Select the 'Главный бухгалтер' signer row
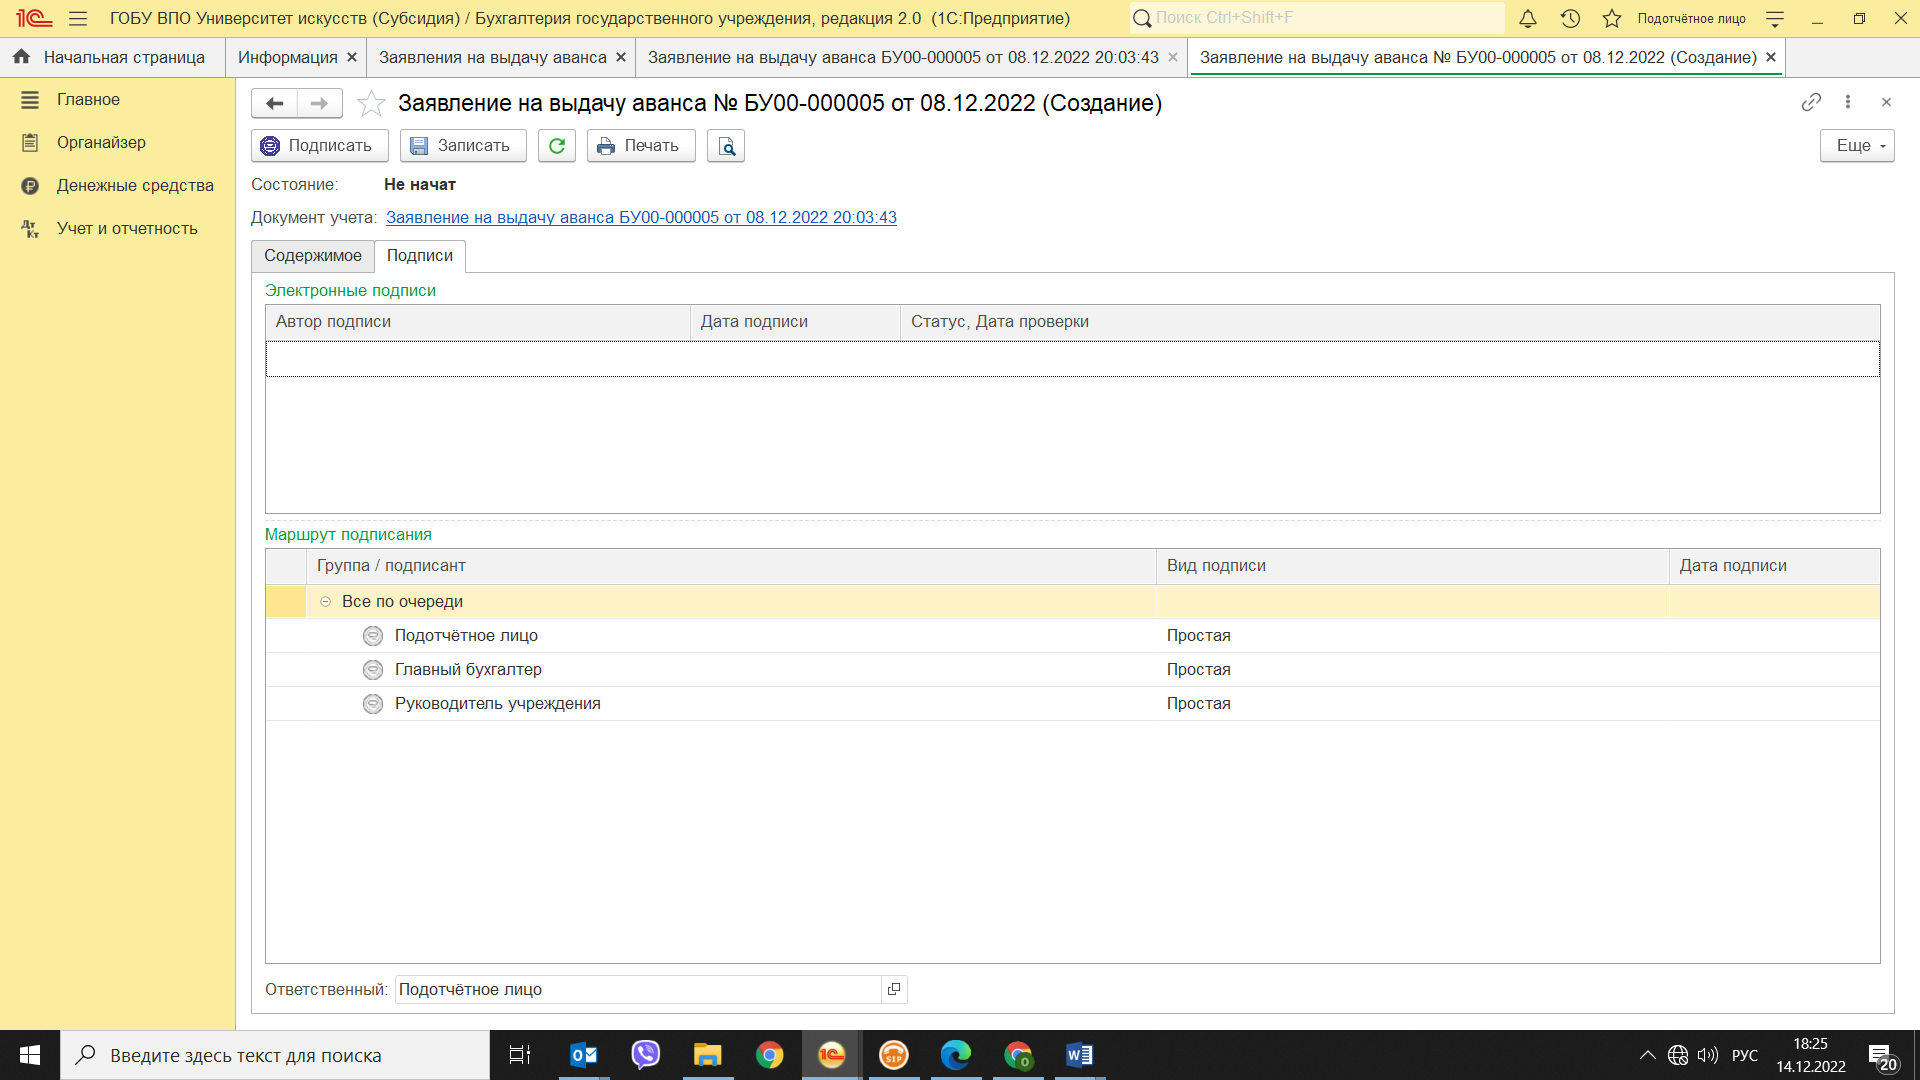The width and height of the screenshot is (1920, 1080). (468, 670)
